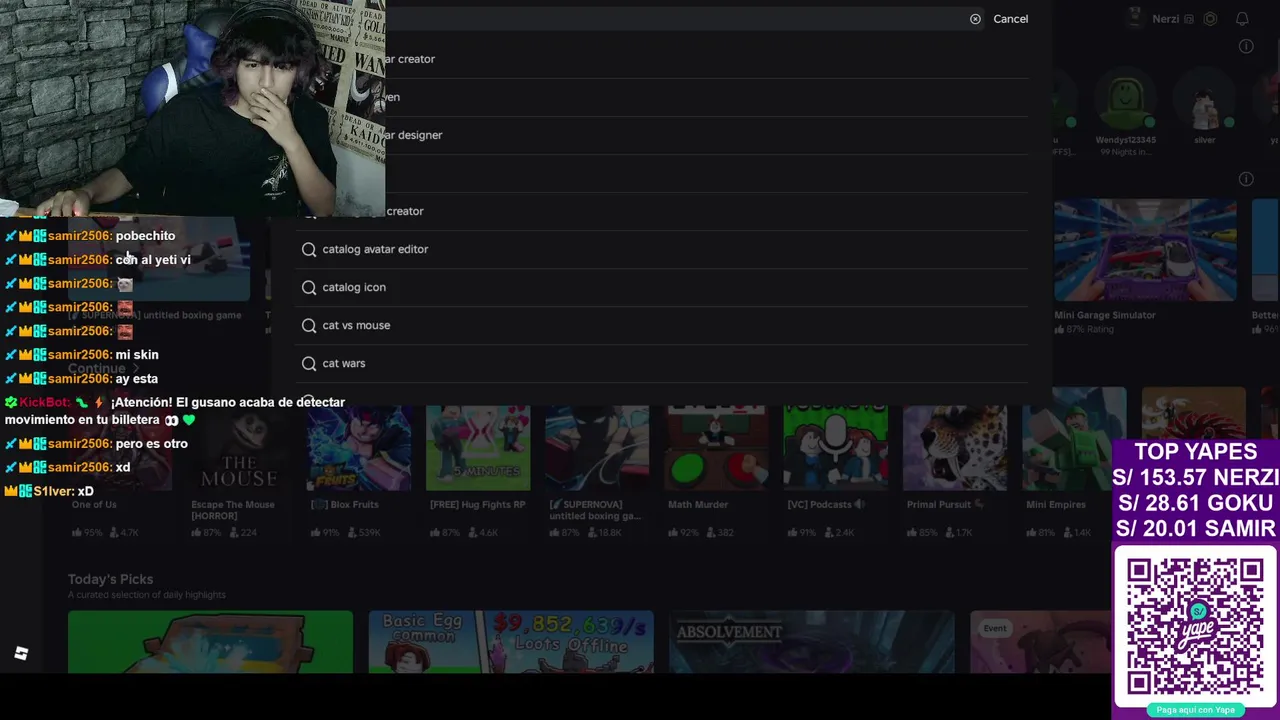Click the small icon right of Nerzi
1280x720 pixels.
[x=1188, y=19]
